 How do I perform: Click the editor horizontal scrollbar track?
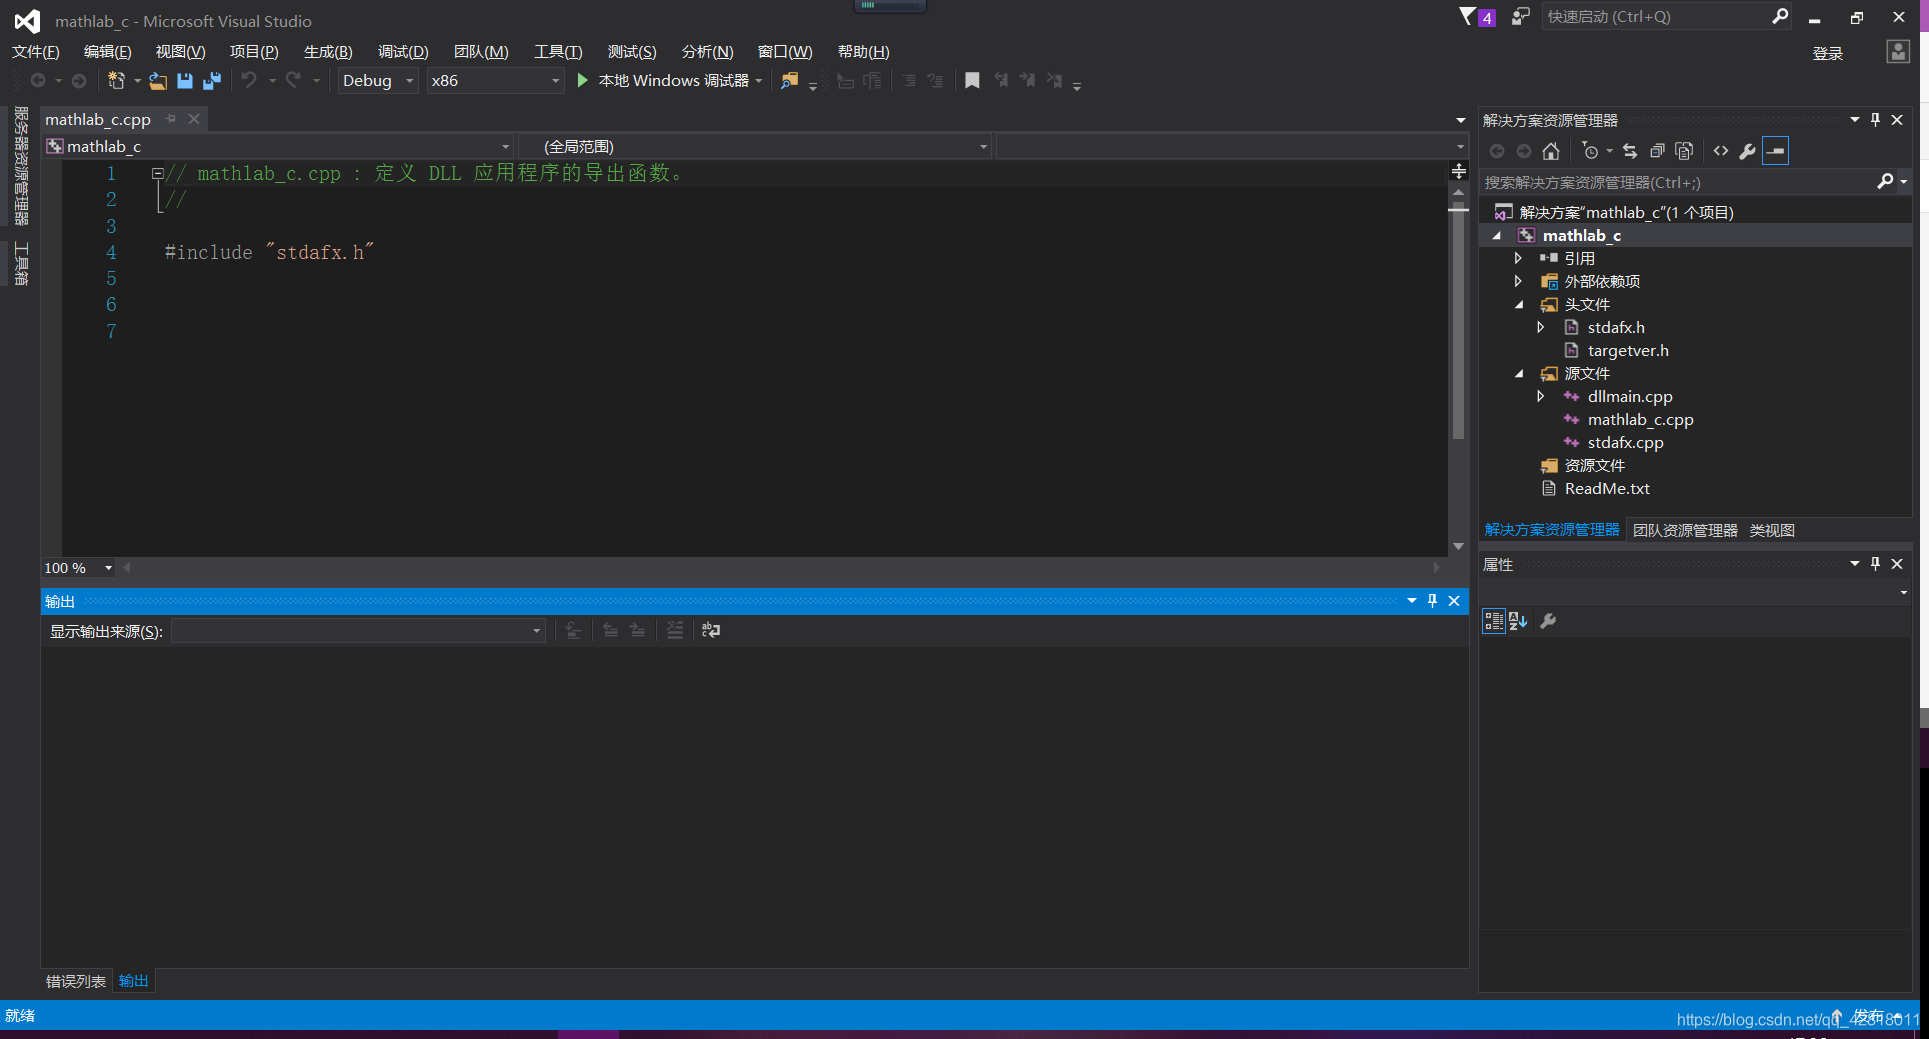780,567
